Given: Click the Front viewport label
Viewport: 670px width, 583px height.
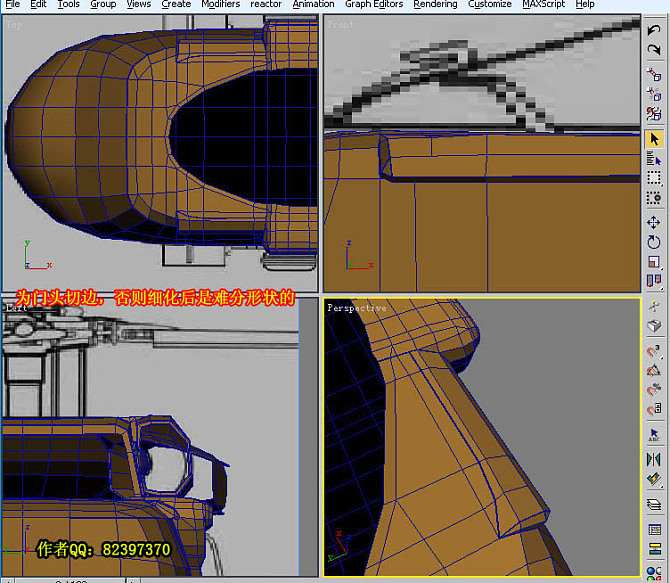Looking at the screenshot, I should pos(340,25).
